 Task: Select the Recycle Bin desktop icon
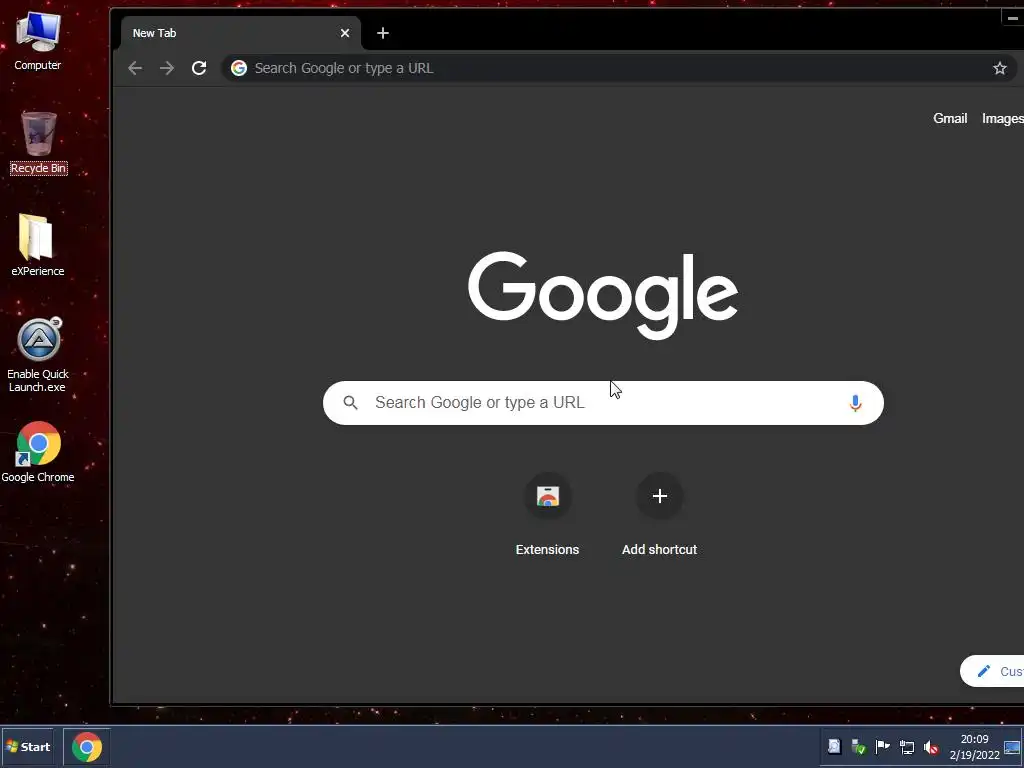39,143
